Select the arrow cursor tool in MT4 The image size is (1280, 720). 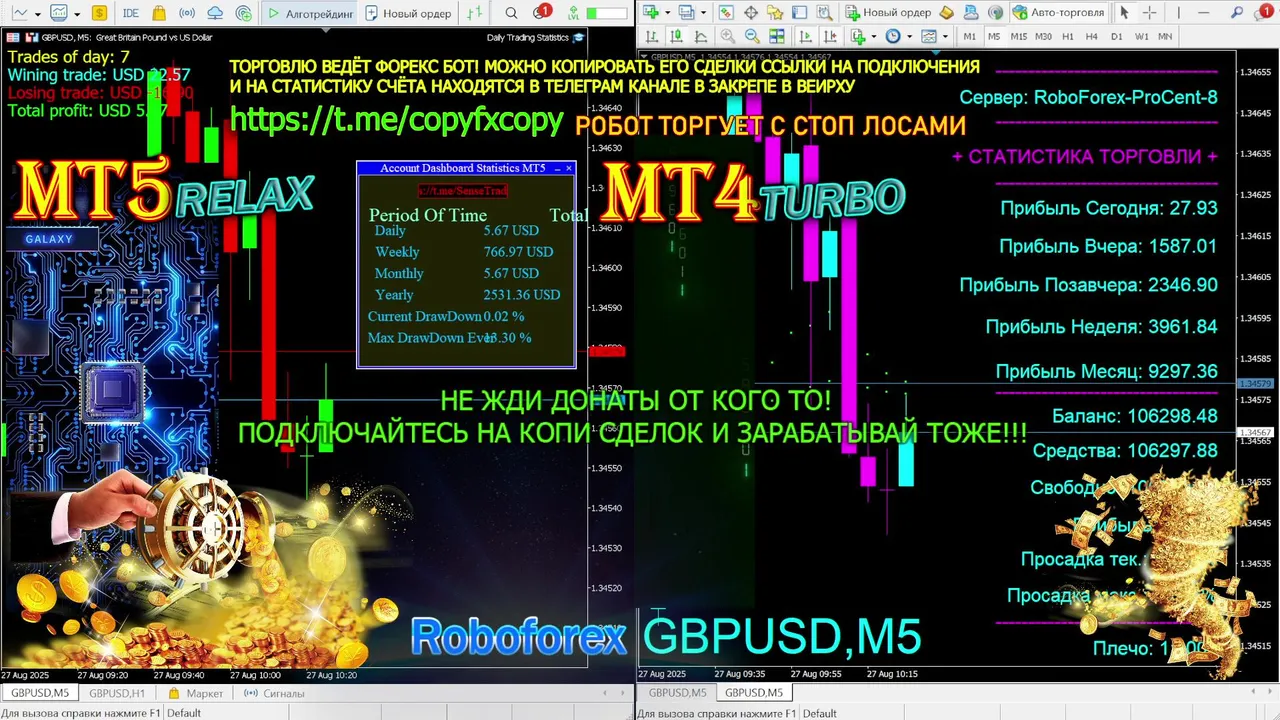click(1123, 13)
